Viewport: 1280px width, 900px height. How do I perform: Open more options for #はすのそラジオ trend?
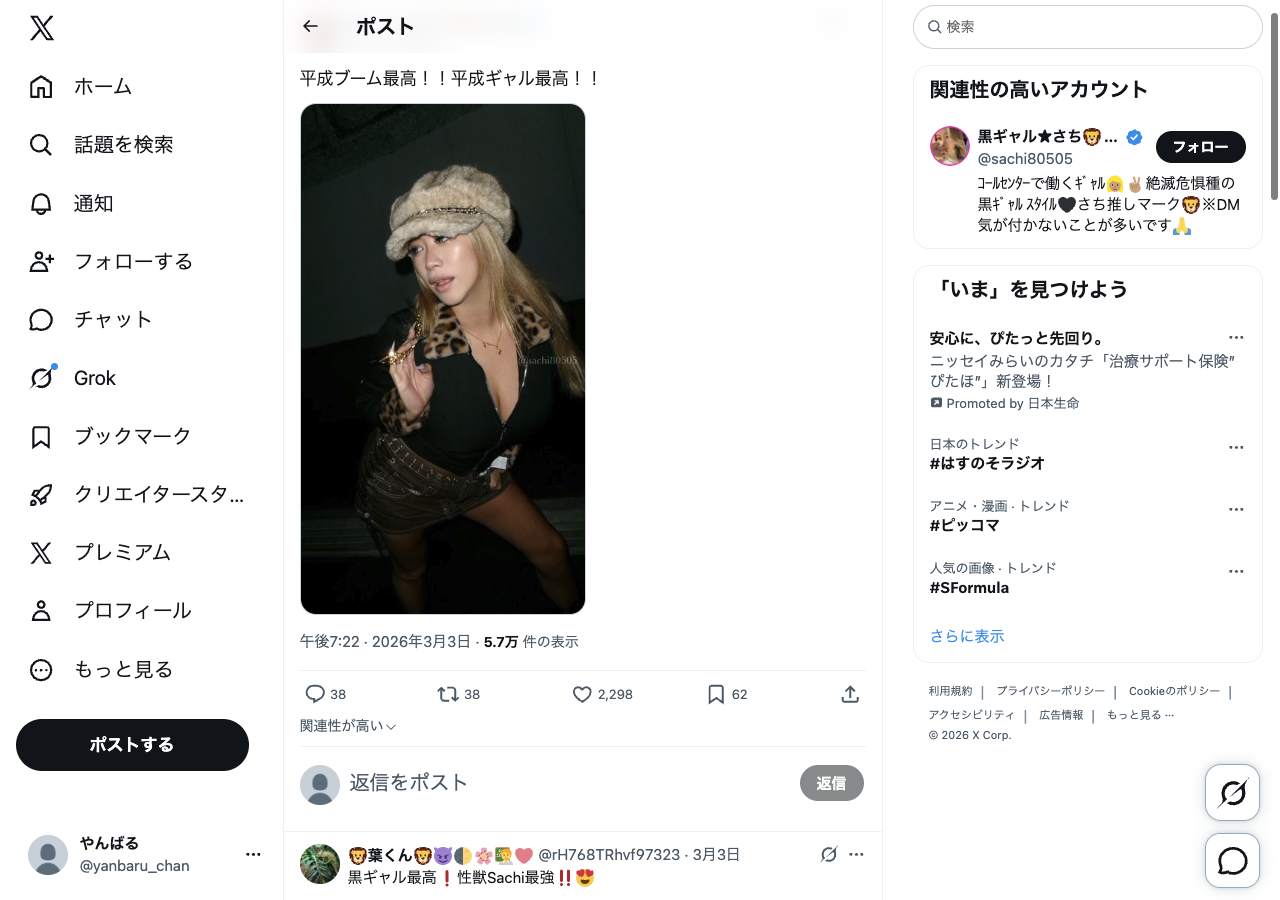(x=1236, y=448)
